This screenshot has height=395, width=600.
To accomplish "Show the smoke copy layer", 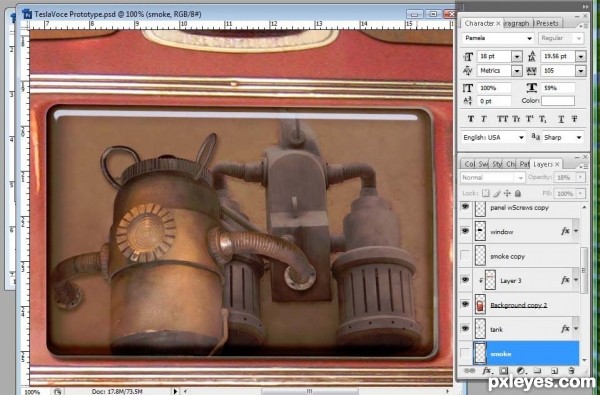I will click(465, 256).
